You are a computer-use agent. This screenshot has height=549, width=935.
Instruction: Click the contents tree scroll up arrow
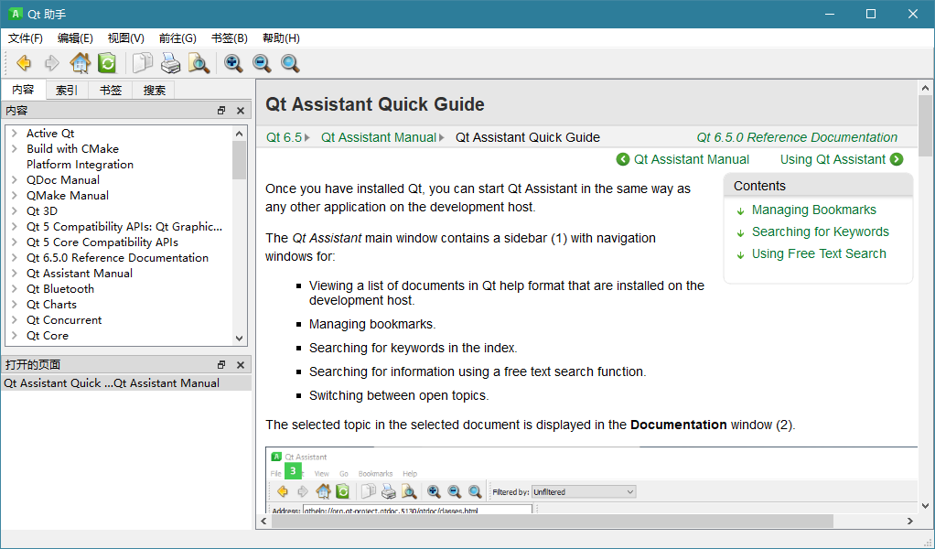[x=239, y=134]
